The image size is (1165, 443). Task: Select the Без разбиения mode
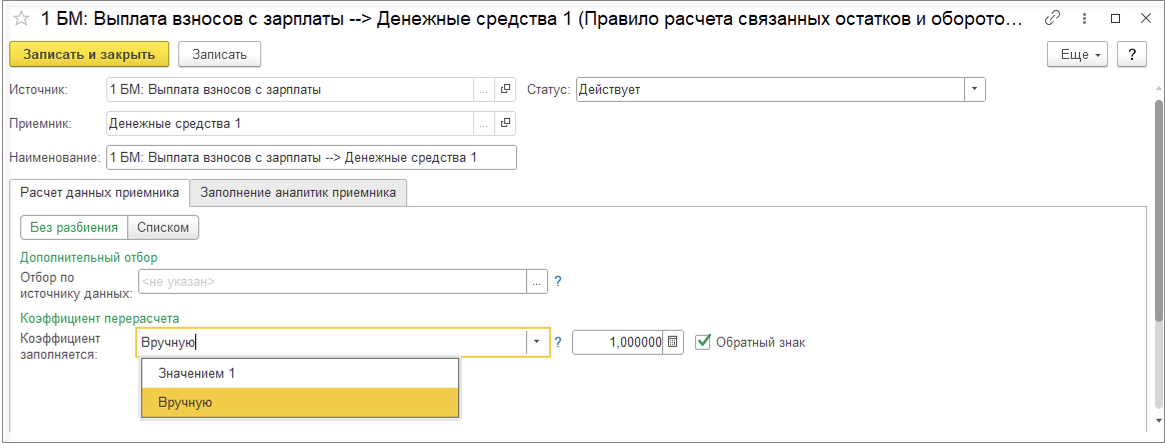click(x=74, y=228)
